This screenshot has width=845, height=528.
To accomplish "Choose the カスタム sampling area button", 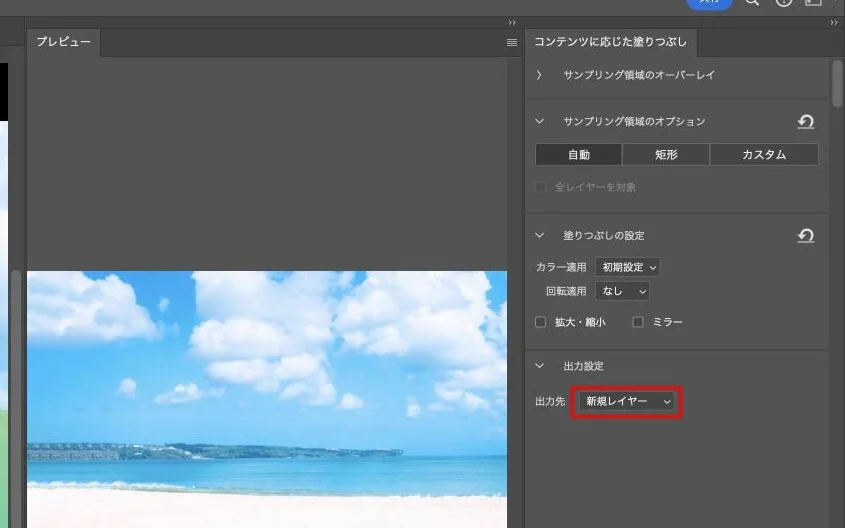I will tap(763, 155).
